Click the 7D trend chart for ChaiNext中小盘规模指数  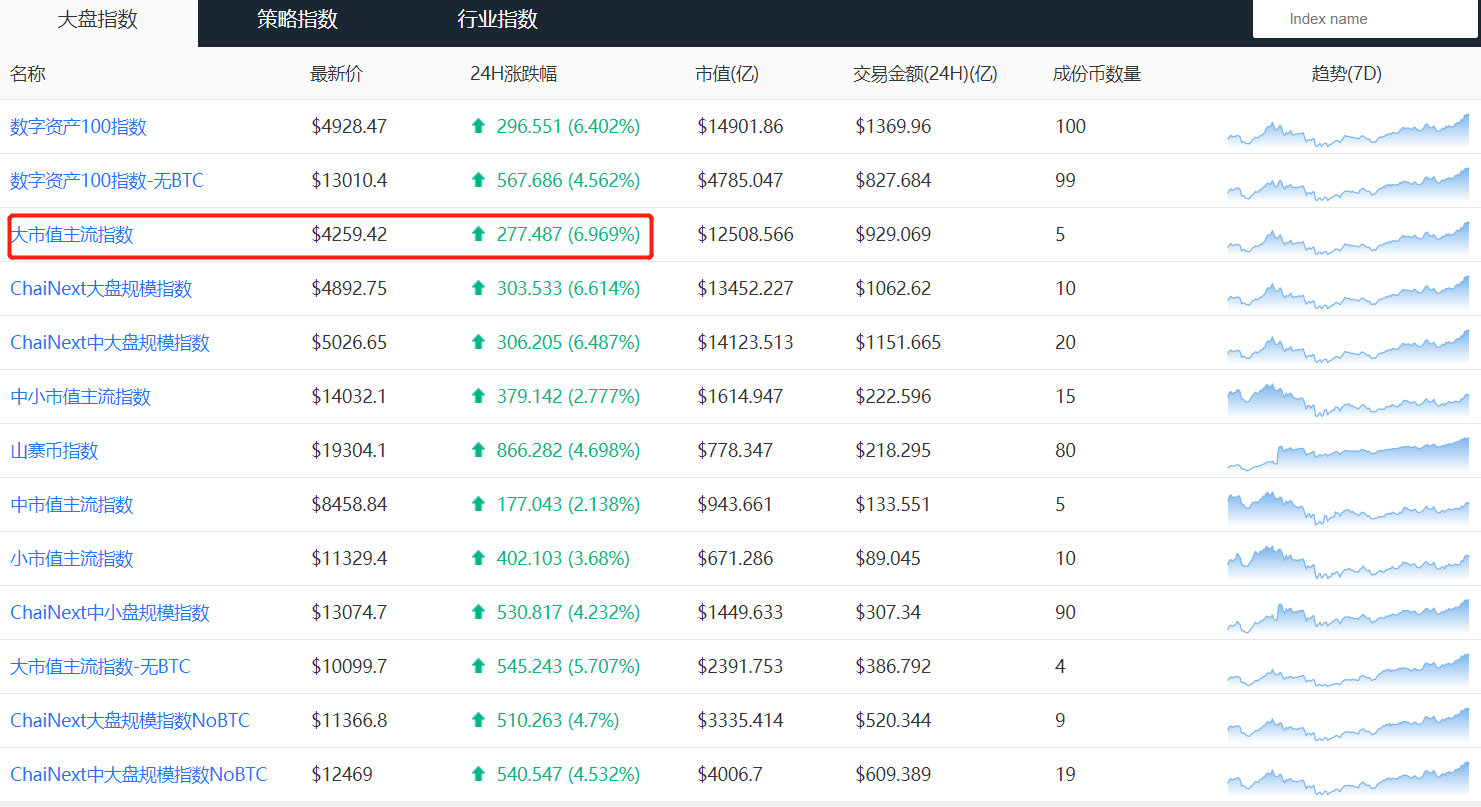(x=1348, y=616)
